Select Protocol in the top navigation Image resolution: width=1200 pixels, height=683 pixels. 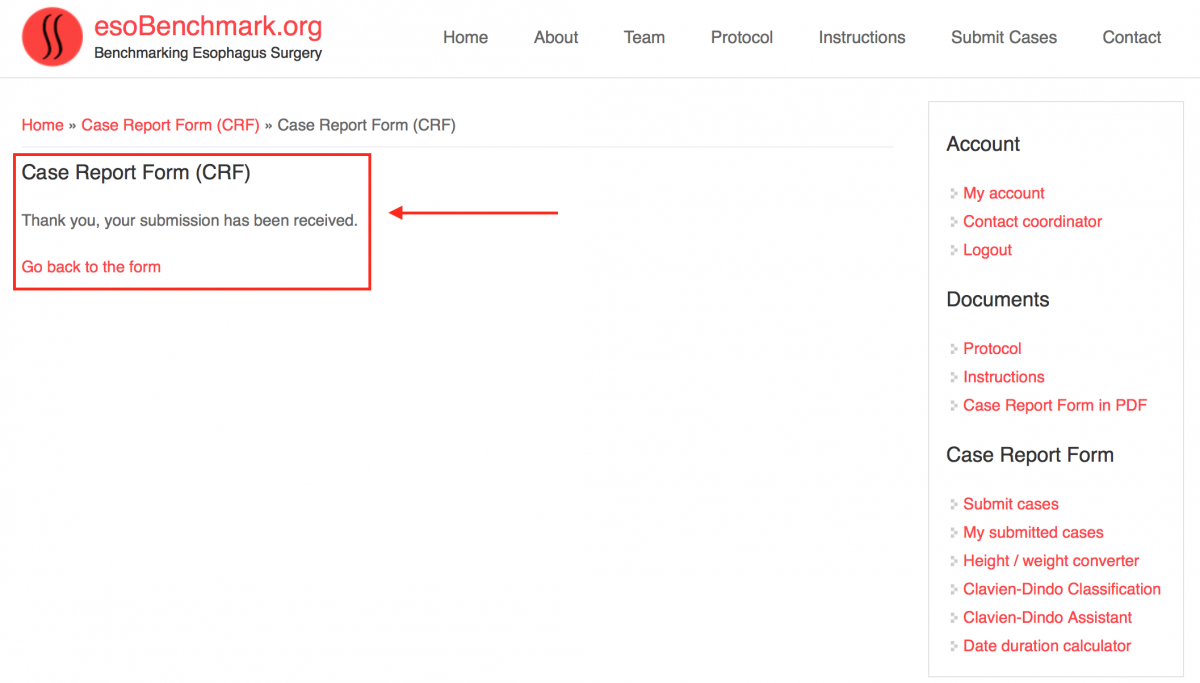click(x=741, y=37)
